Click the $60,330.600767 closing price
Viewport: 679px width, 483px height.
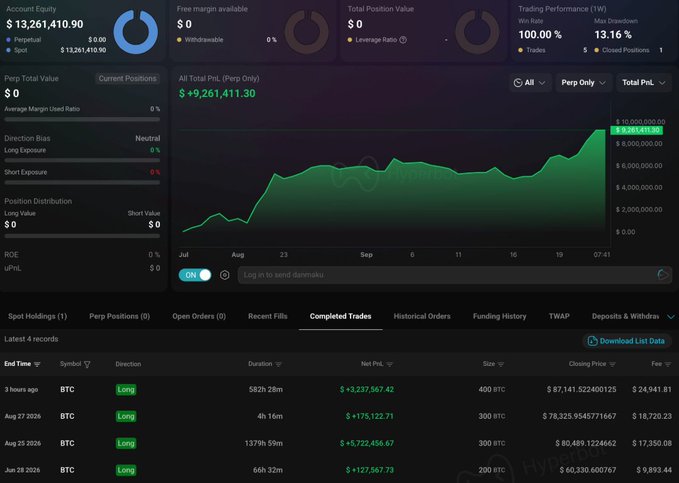pyautogui.click(x=588, y=470)
